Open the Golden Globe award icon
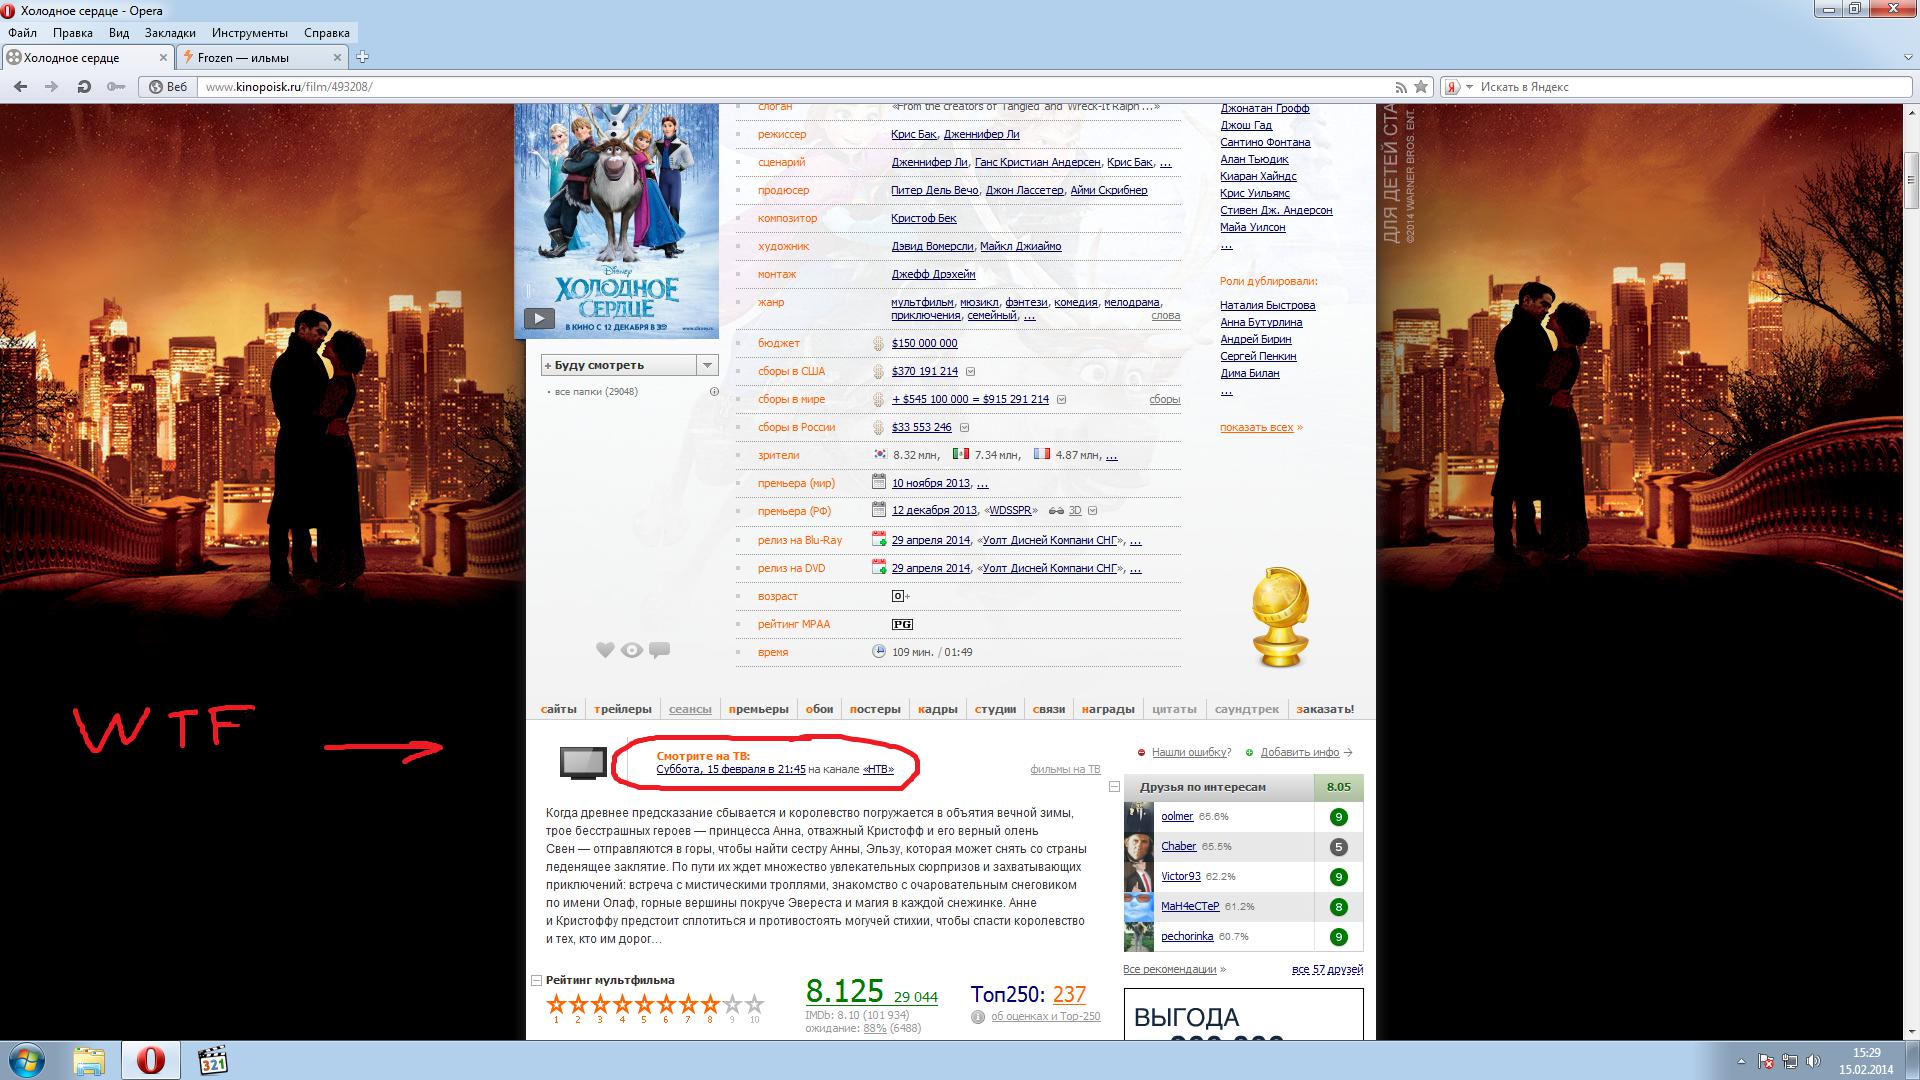 1281,617
